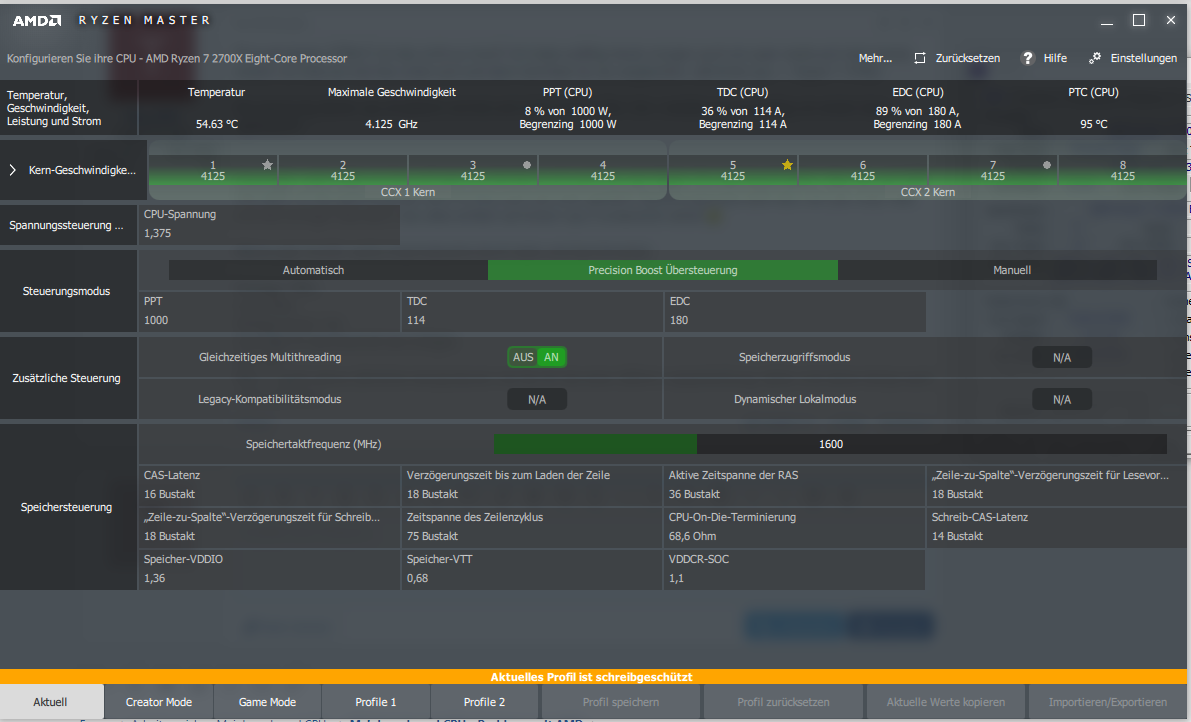
Task: Click the gray star on core 1
Action: point(267,165)
